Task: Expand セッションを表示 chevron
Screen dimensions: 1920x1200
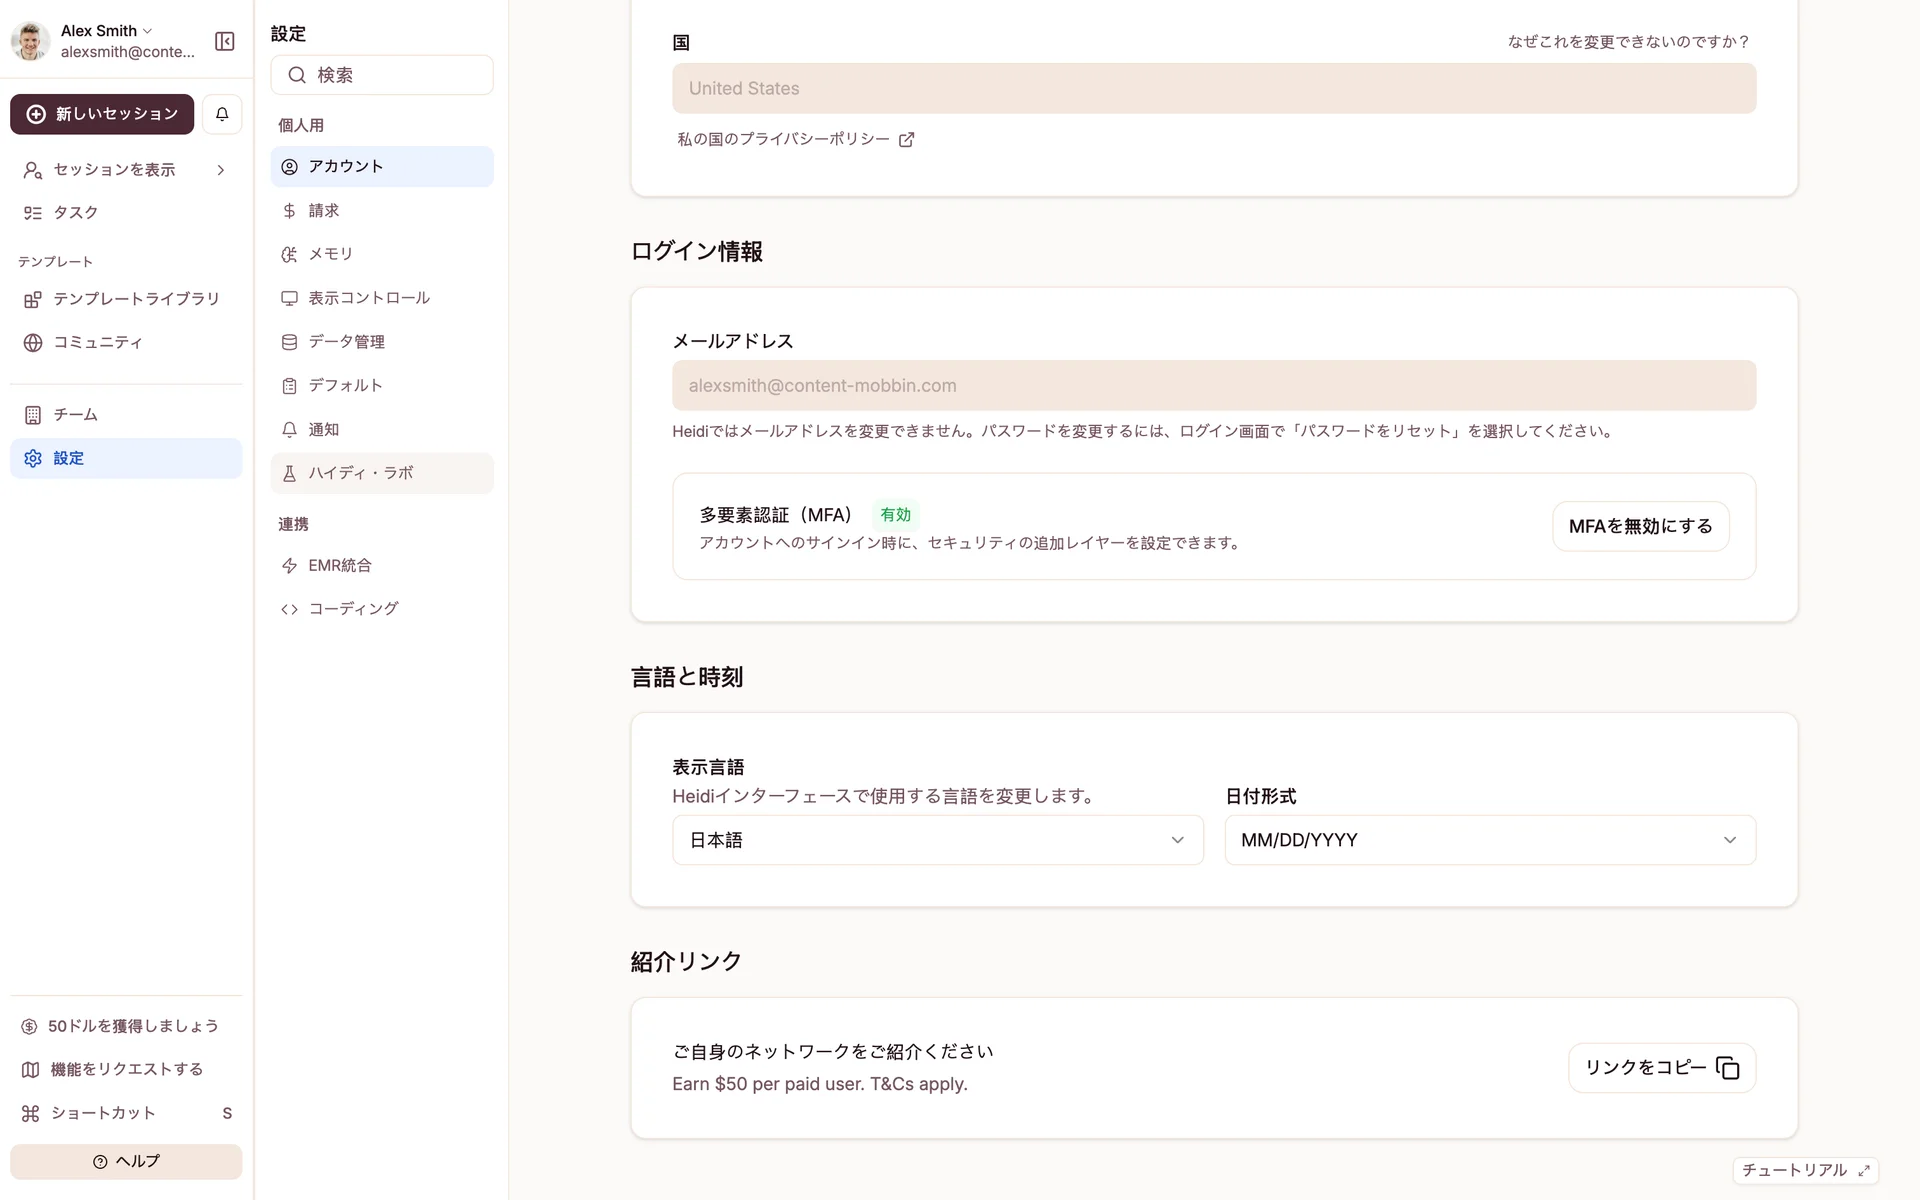Action: pos(221,170)
